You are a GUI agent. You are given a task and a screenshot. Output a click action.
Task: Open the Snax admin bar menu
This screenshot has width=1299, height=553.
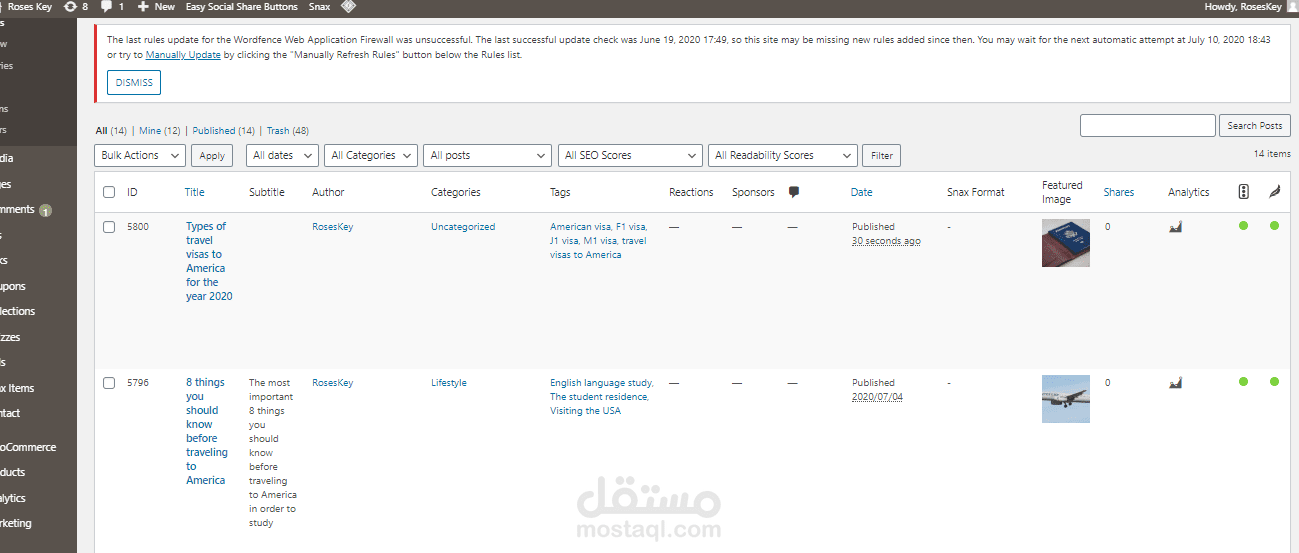pos(319,6)
